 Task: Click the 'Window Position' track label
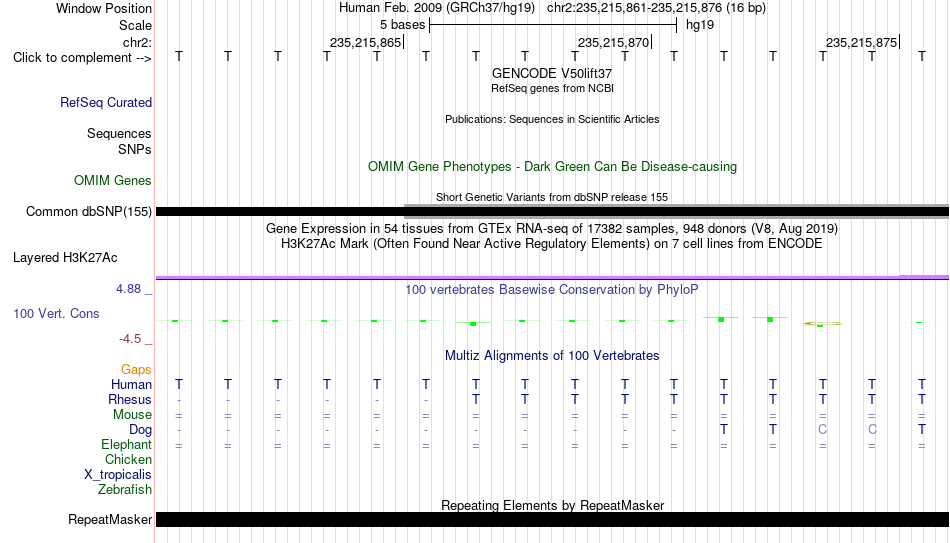tap(104, 8)
